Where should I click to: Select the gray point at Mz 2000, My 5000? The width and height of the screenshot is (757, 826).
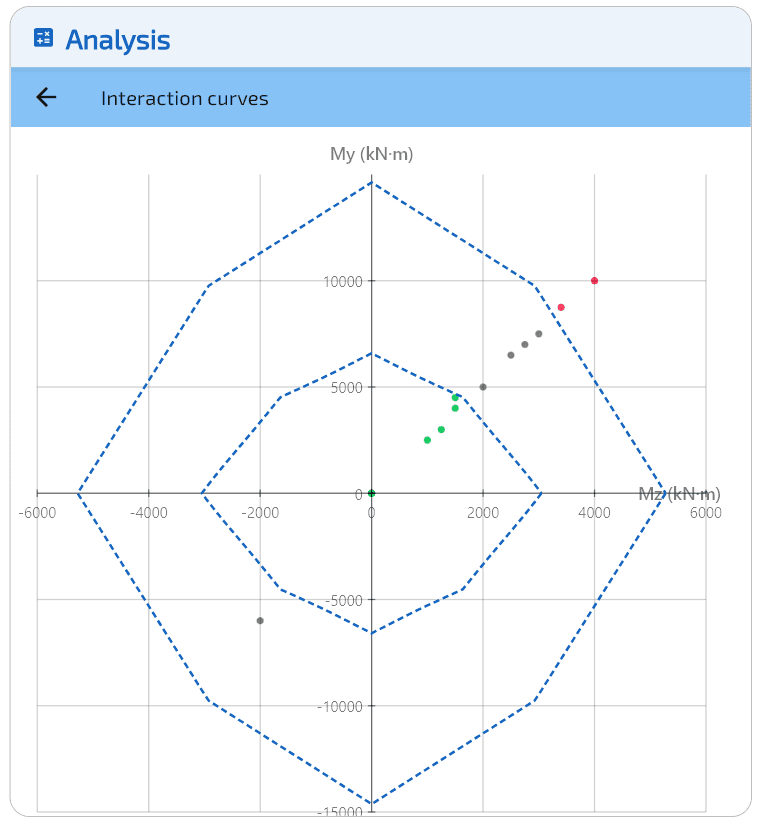[483, 387]
